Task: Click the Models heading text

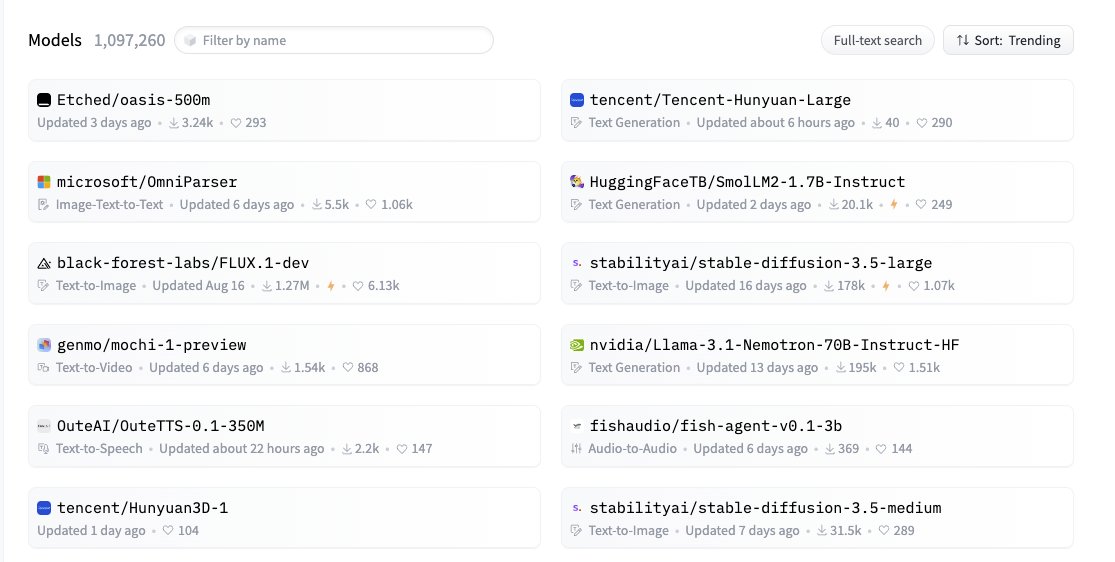Action: pos(55,41)
